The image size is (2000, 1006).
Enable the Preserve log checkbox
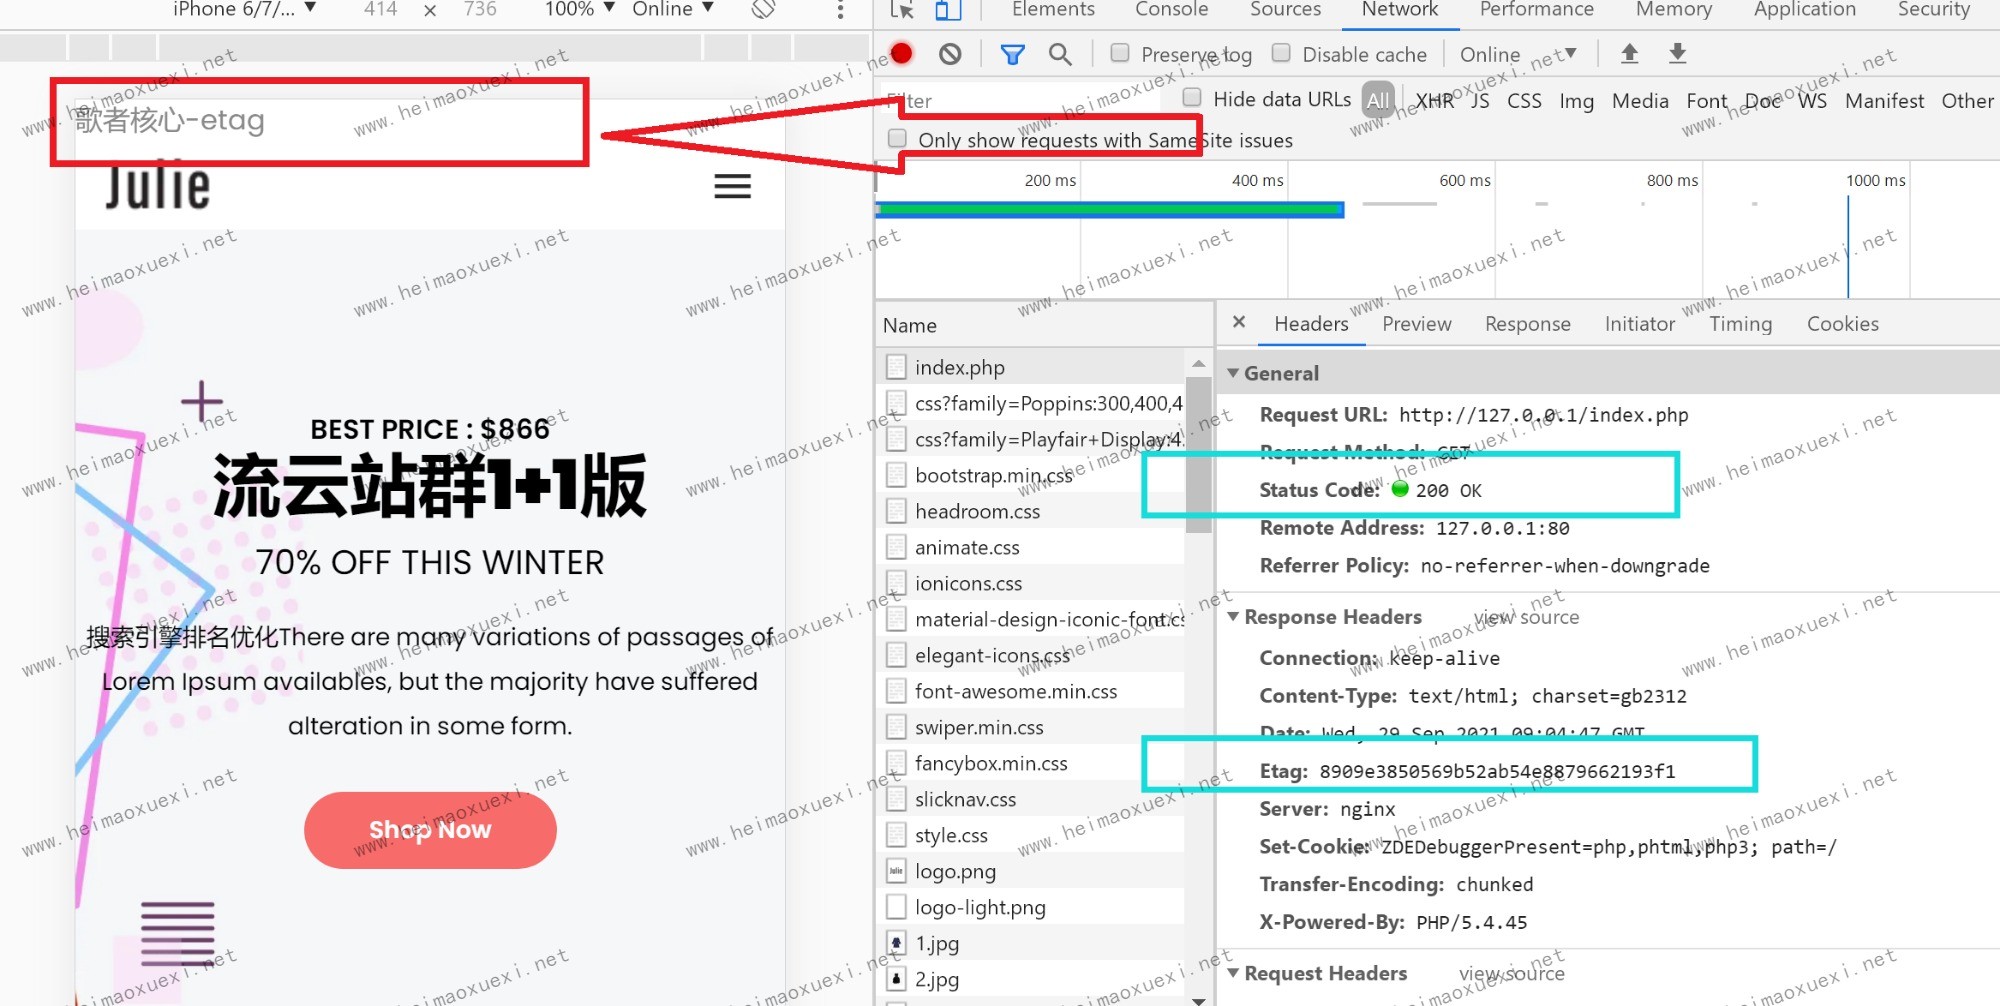1120,53
